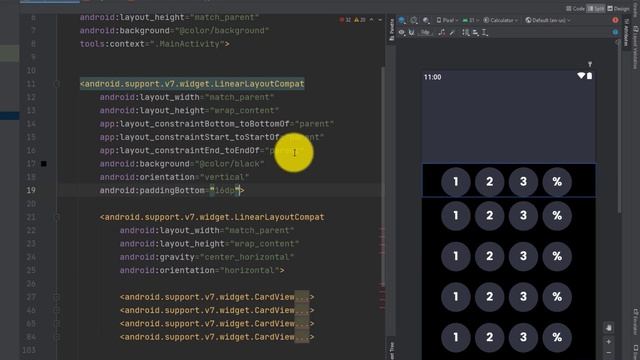Collapse the LinearLayoutCompat tag at line 21
This screenshot has width=640, height=360.
coord(57,217)
